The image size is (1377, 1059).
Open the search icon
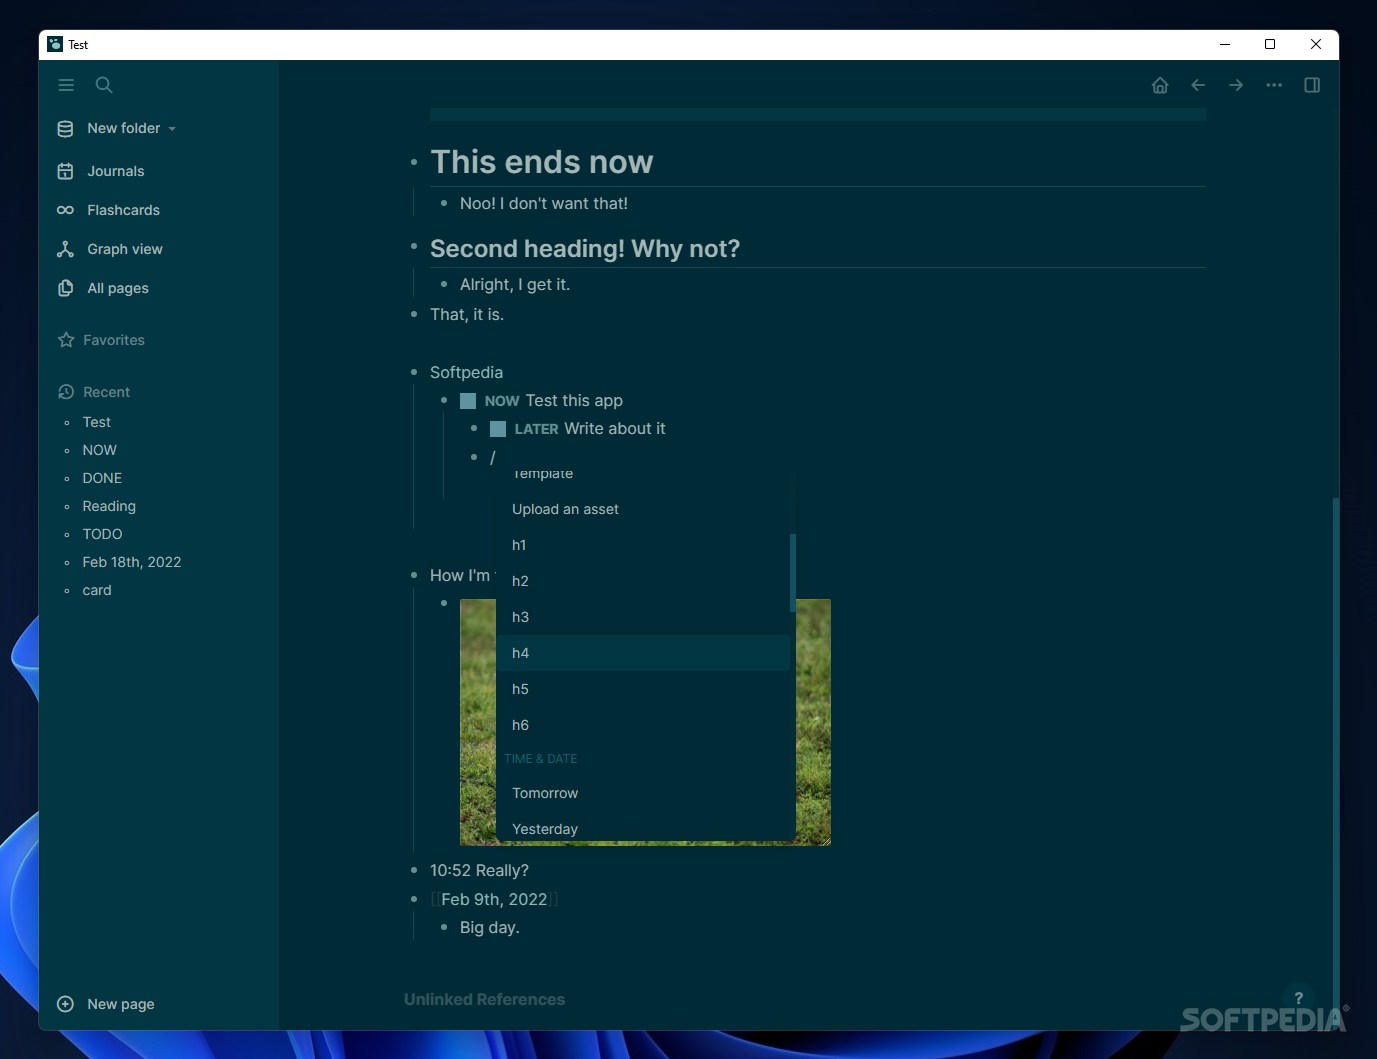[104, 85]
